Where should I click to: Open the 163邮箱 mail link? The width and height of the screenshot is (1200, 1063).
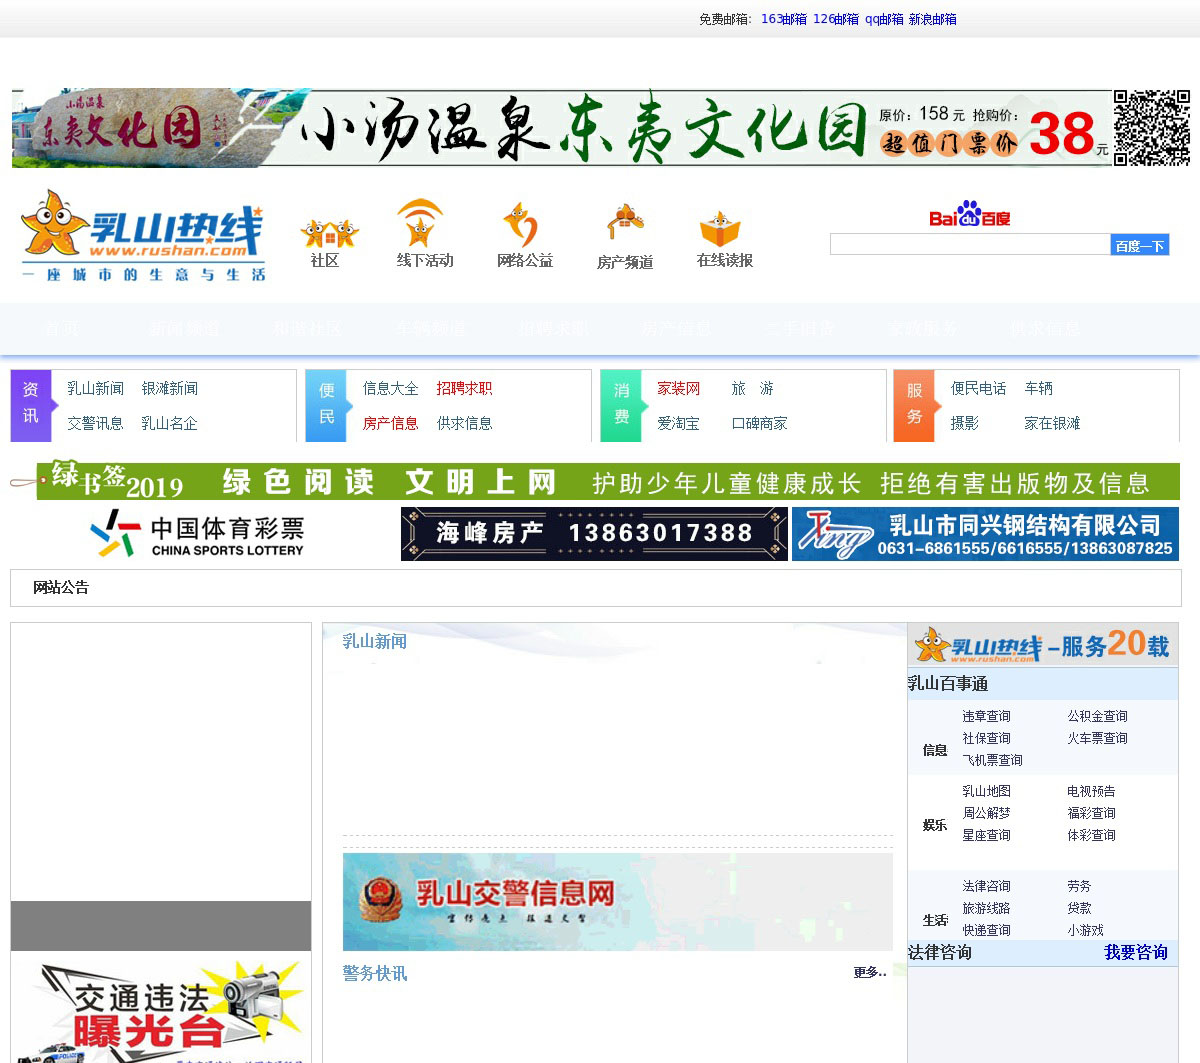click(x=783, y=19)
